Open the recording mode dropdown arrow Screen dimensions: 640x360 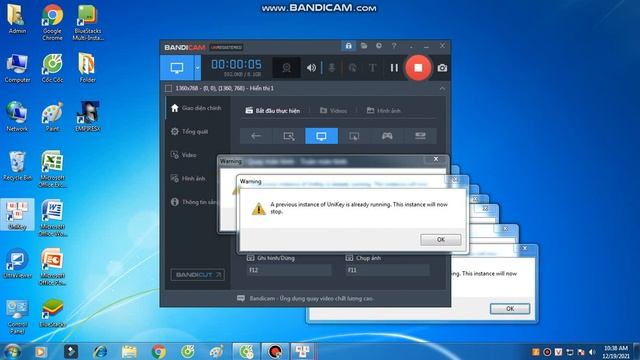coord(198,68)
